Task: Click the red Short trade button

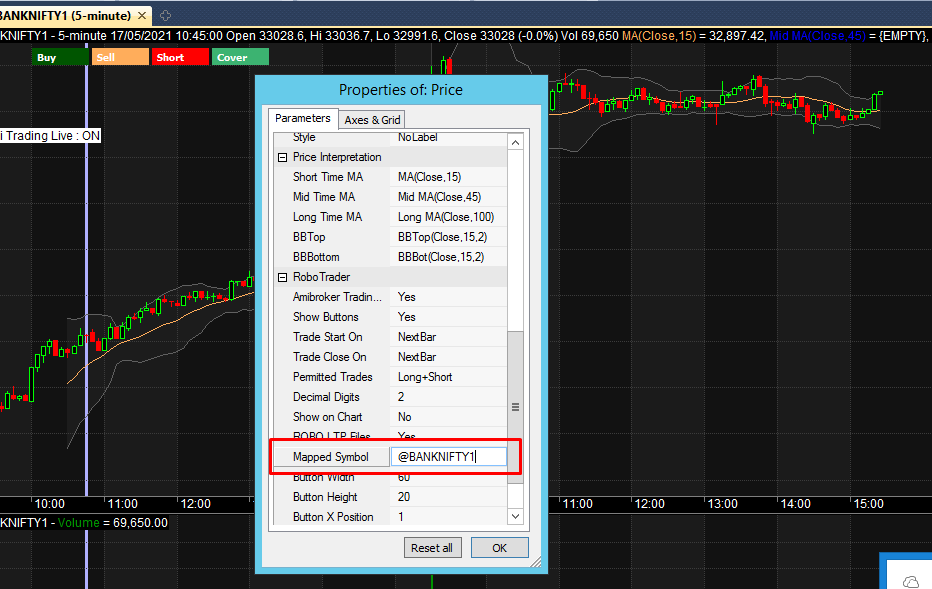Action: [180, 57]
